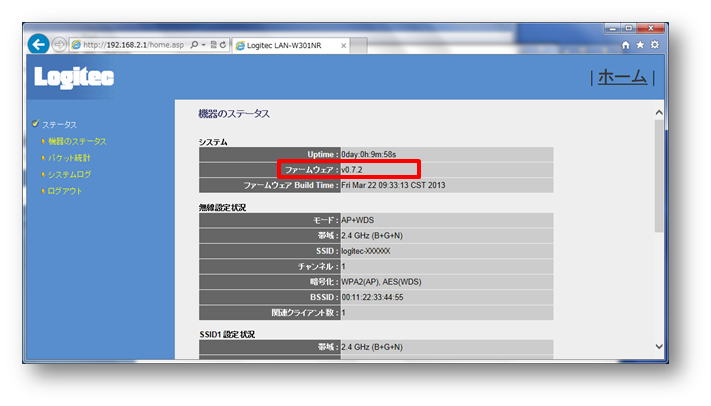Click the vertical scrollbar thumb
Viewport: 711px width, 406px height.
pos(659,177)
